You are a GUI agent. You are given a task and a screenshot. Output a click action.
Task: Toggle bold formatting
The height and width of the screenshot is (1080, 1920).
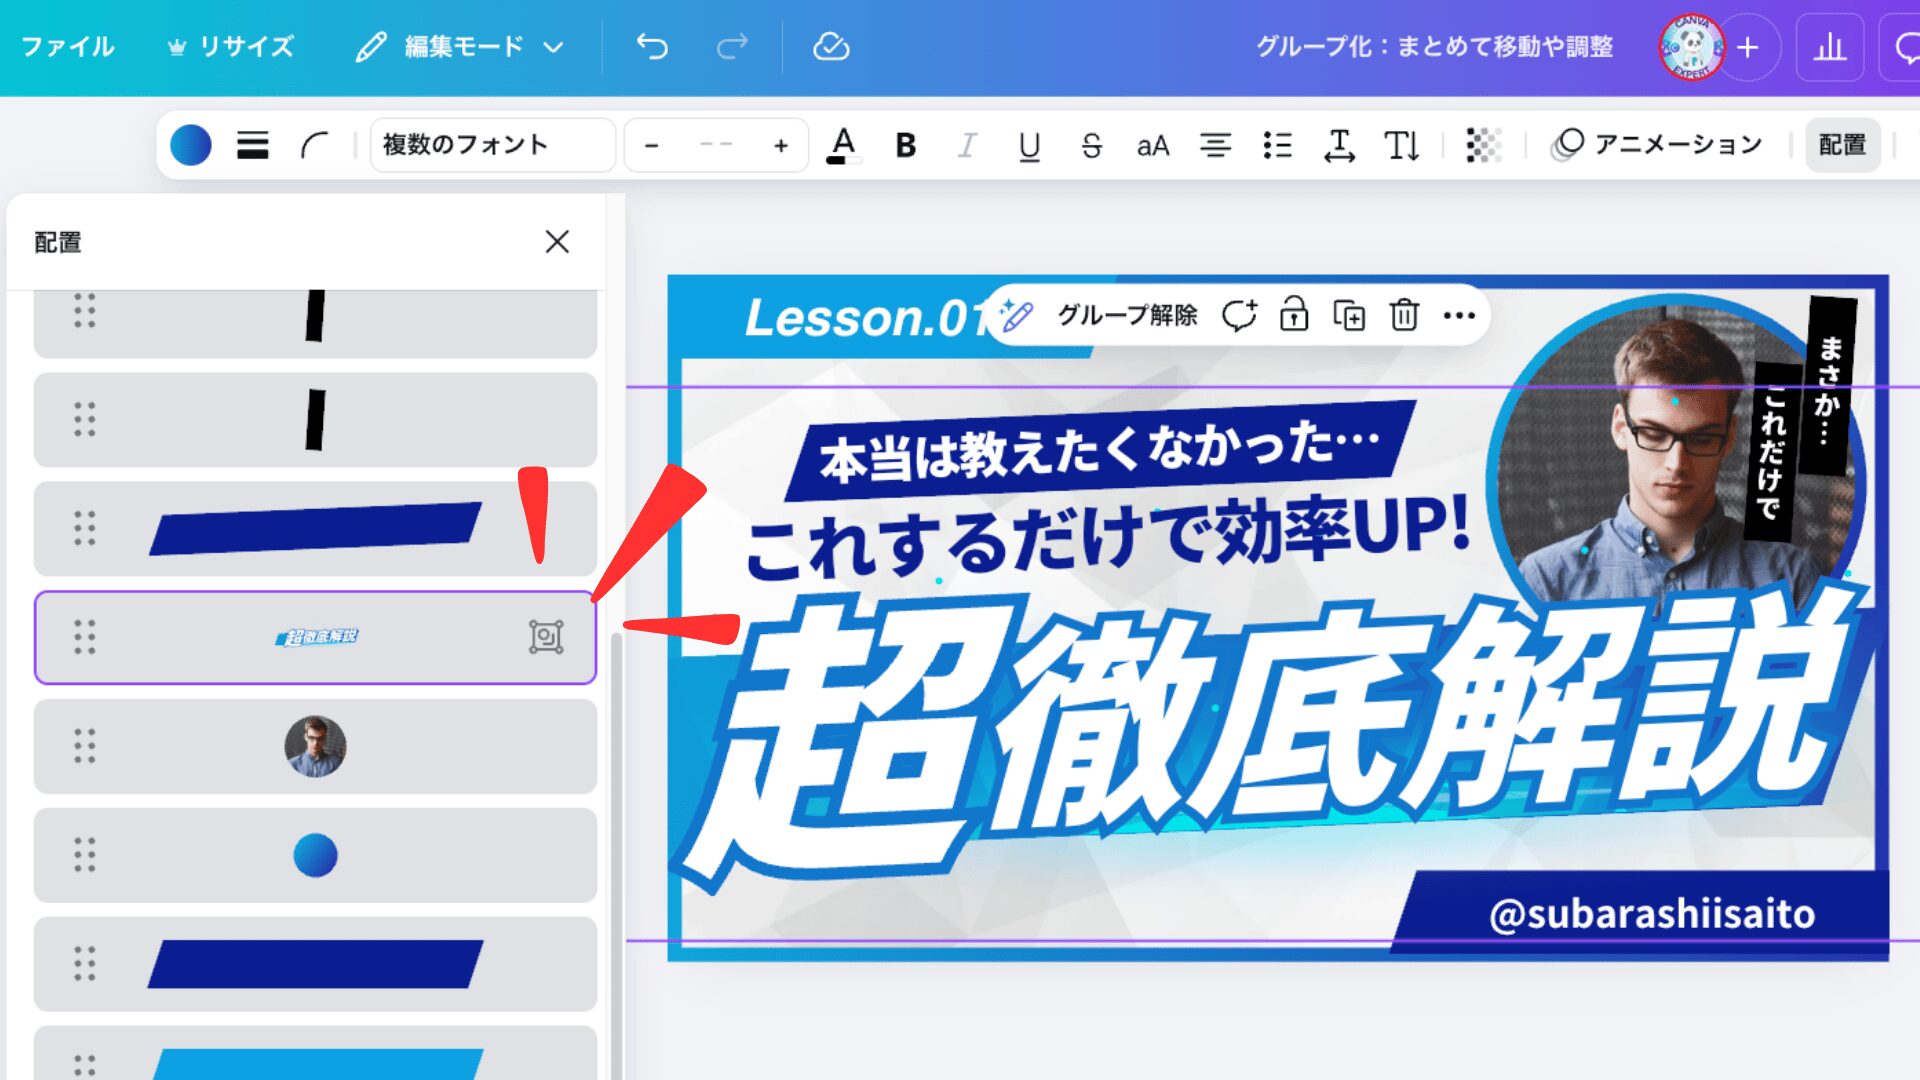pyautogui.click(x=906, y=145)
